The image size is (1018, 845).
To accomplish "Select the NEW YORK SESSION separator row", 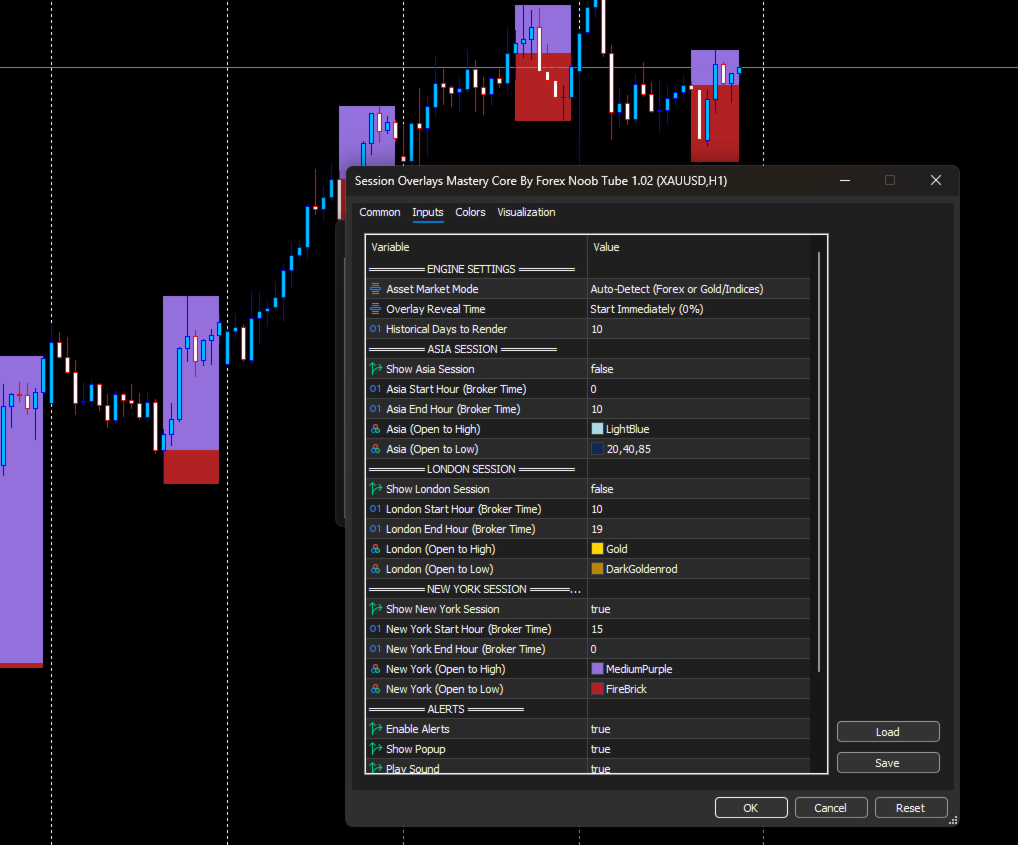I will pos(588,589).
